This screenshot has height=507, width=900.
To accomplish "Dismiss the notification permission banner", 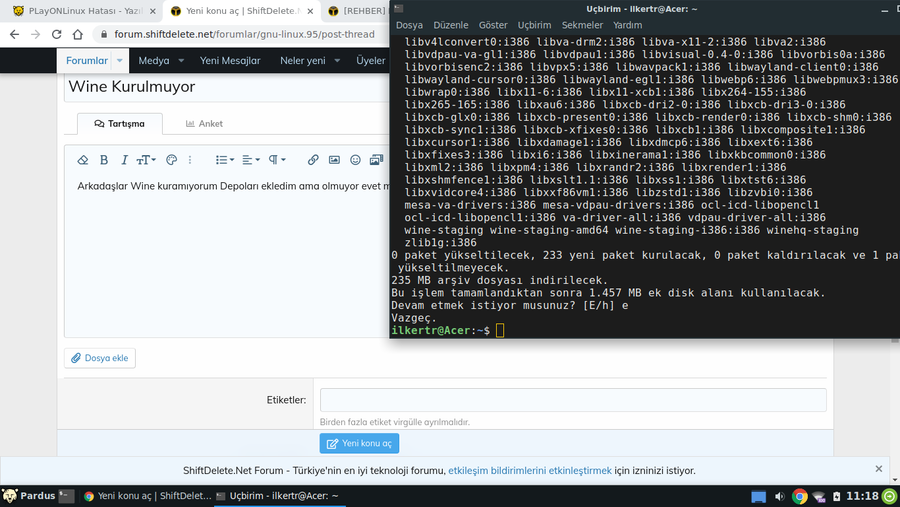I will click(x=878, y=469).
